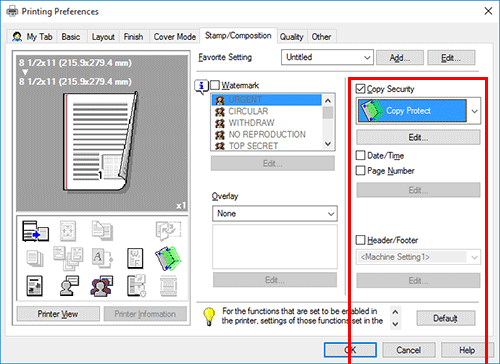Click the paper tray feed icon
This screenshot has height=364, width=500.
tap(35, 231)
